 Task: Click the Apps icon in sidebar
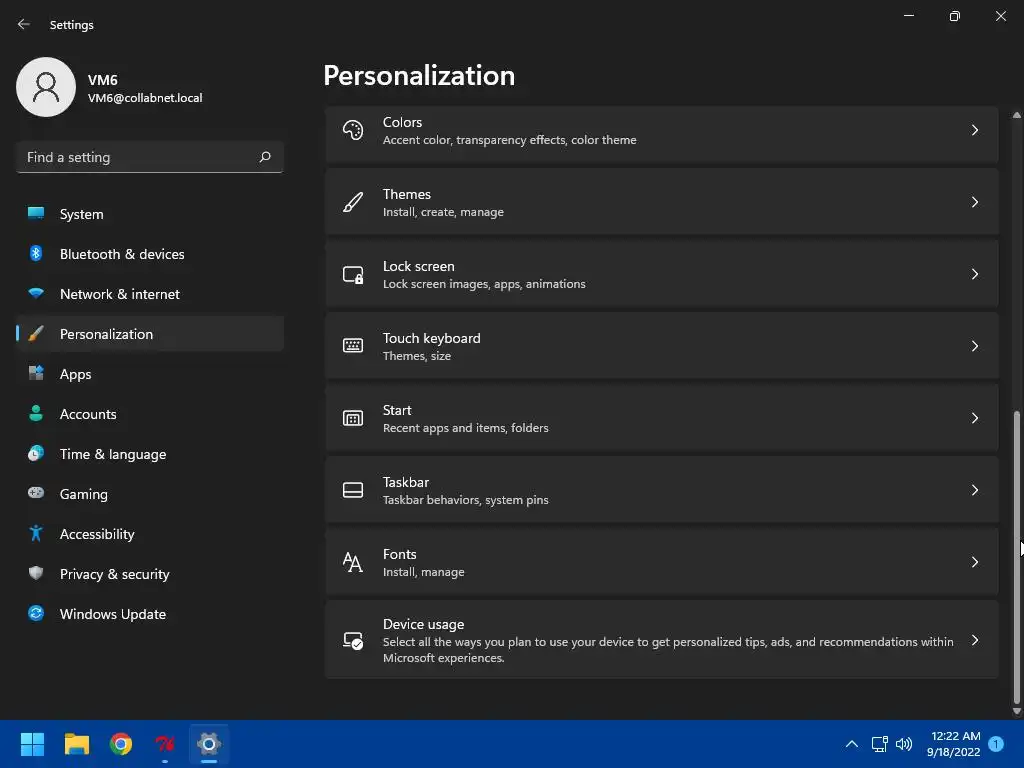(x=36, y=374)
